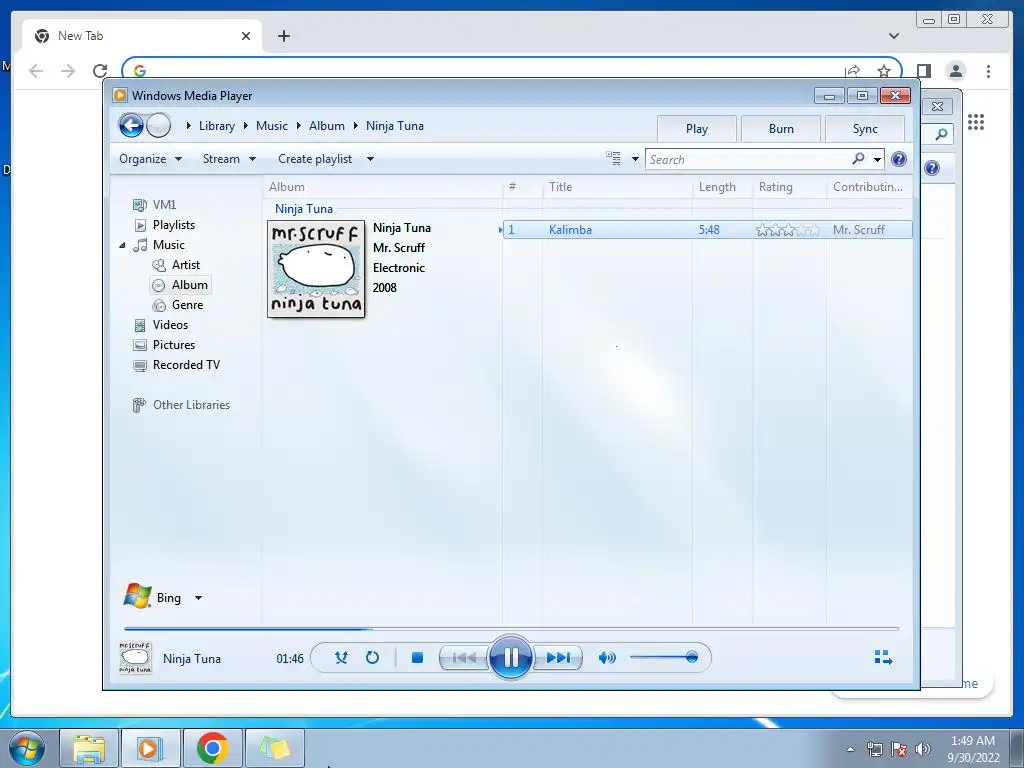Open Recorded TV in navigation pane
This screenshot has width=1024, height=768.
[x=176, y=364]
